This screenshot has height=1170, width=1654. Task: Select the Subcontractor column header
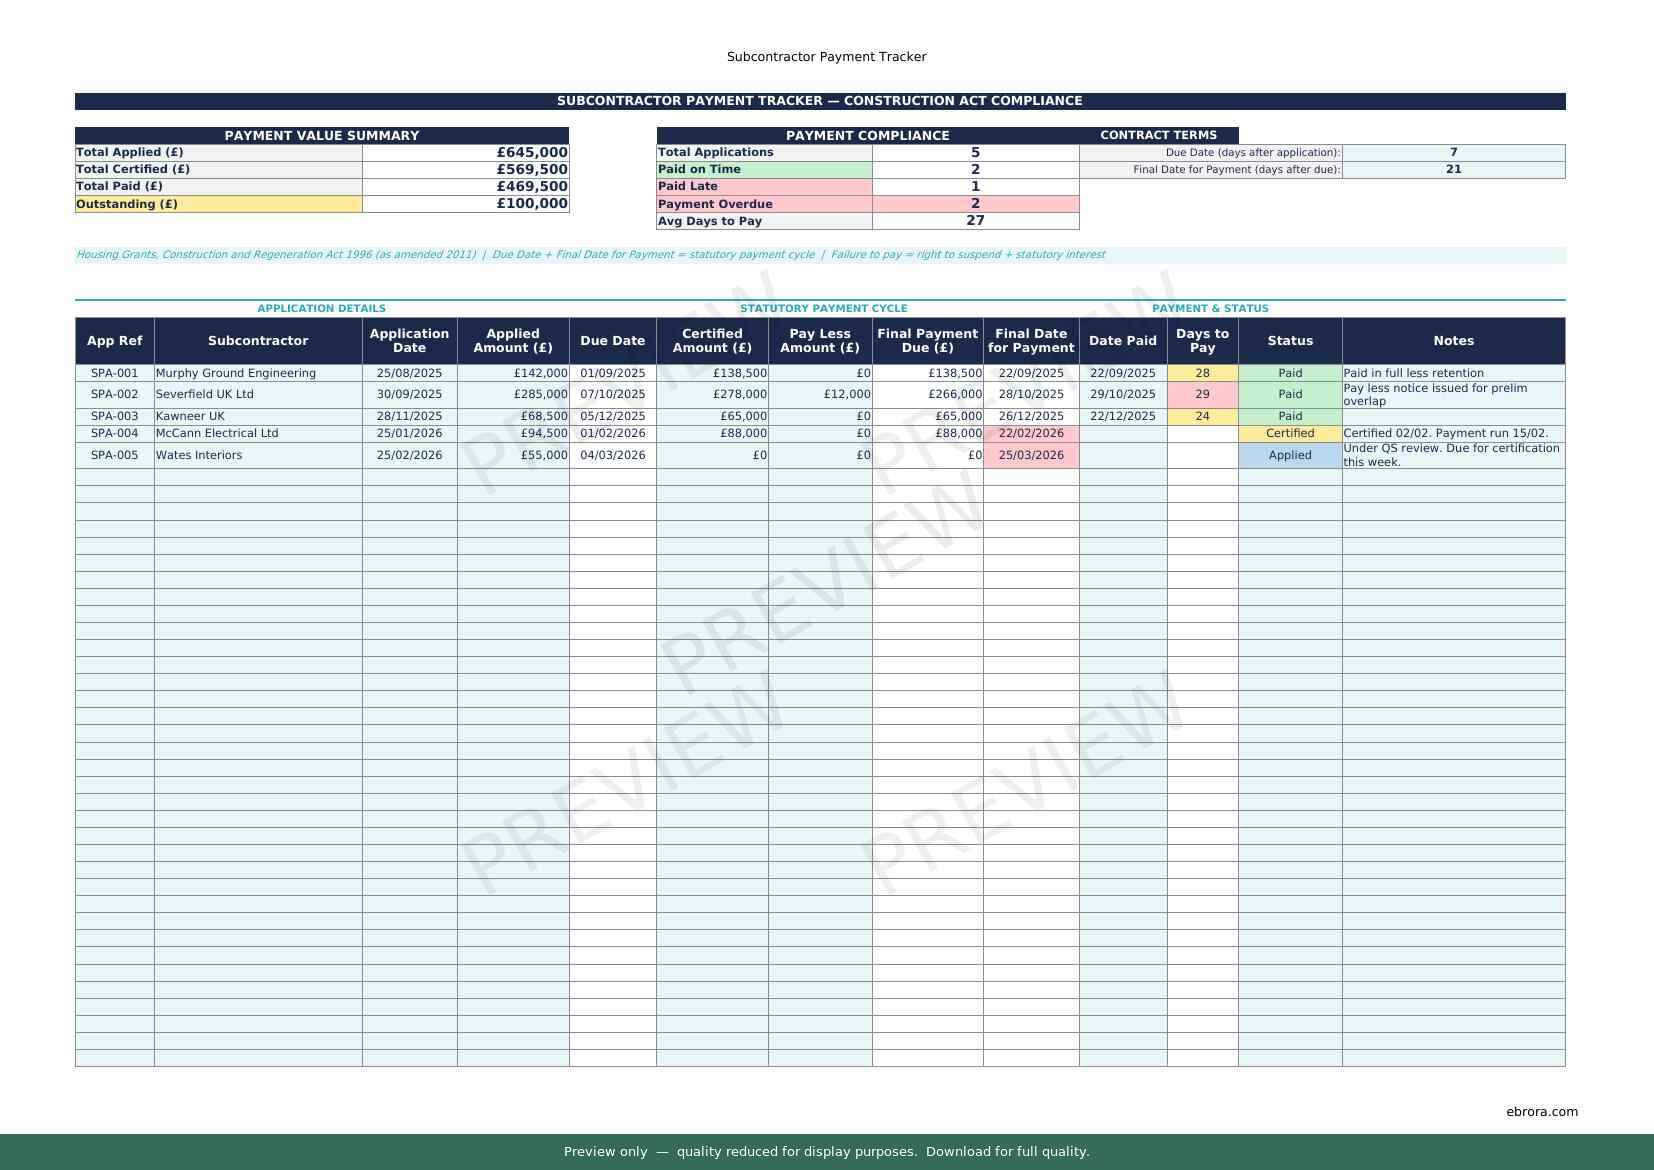click(x=258, y=341)
